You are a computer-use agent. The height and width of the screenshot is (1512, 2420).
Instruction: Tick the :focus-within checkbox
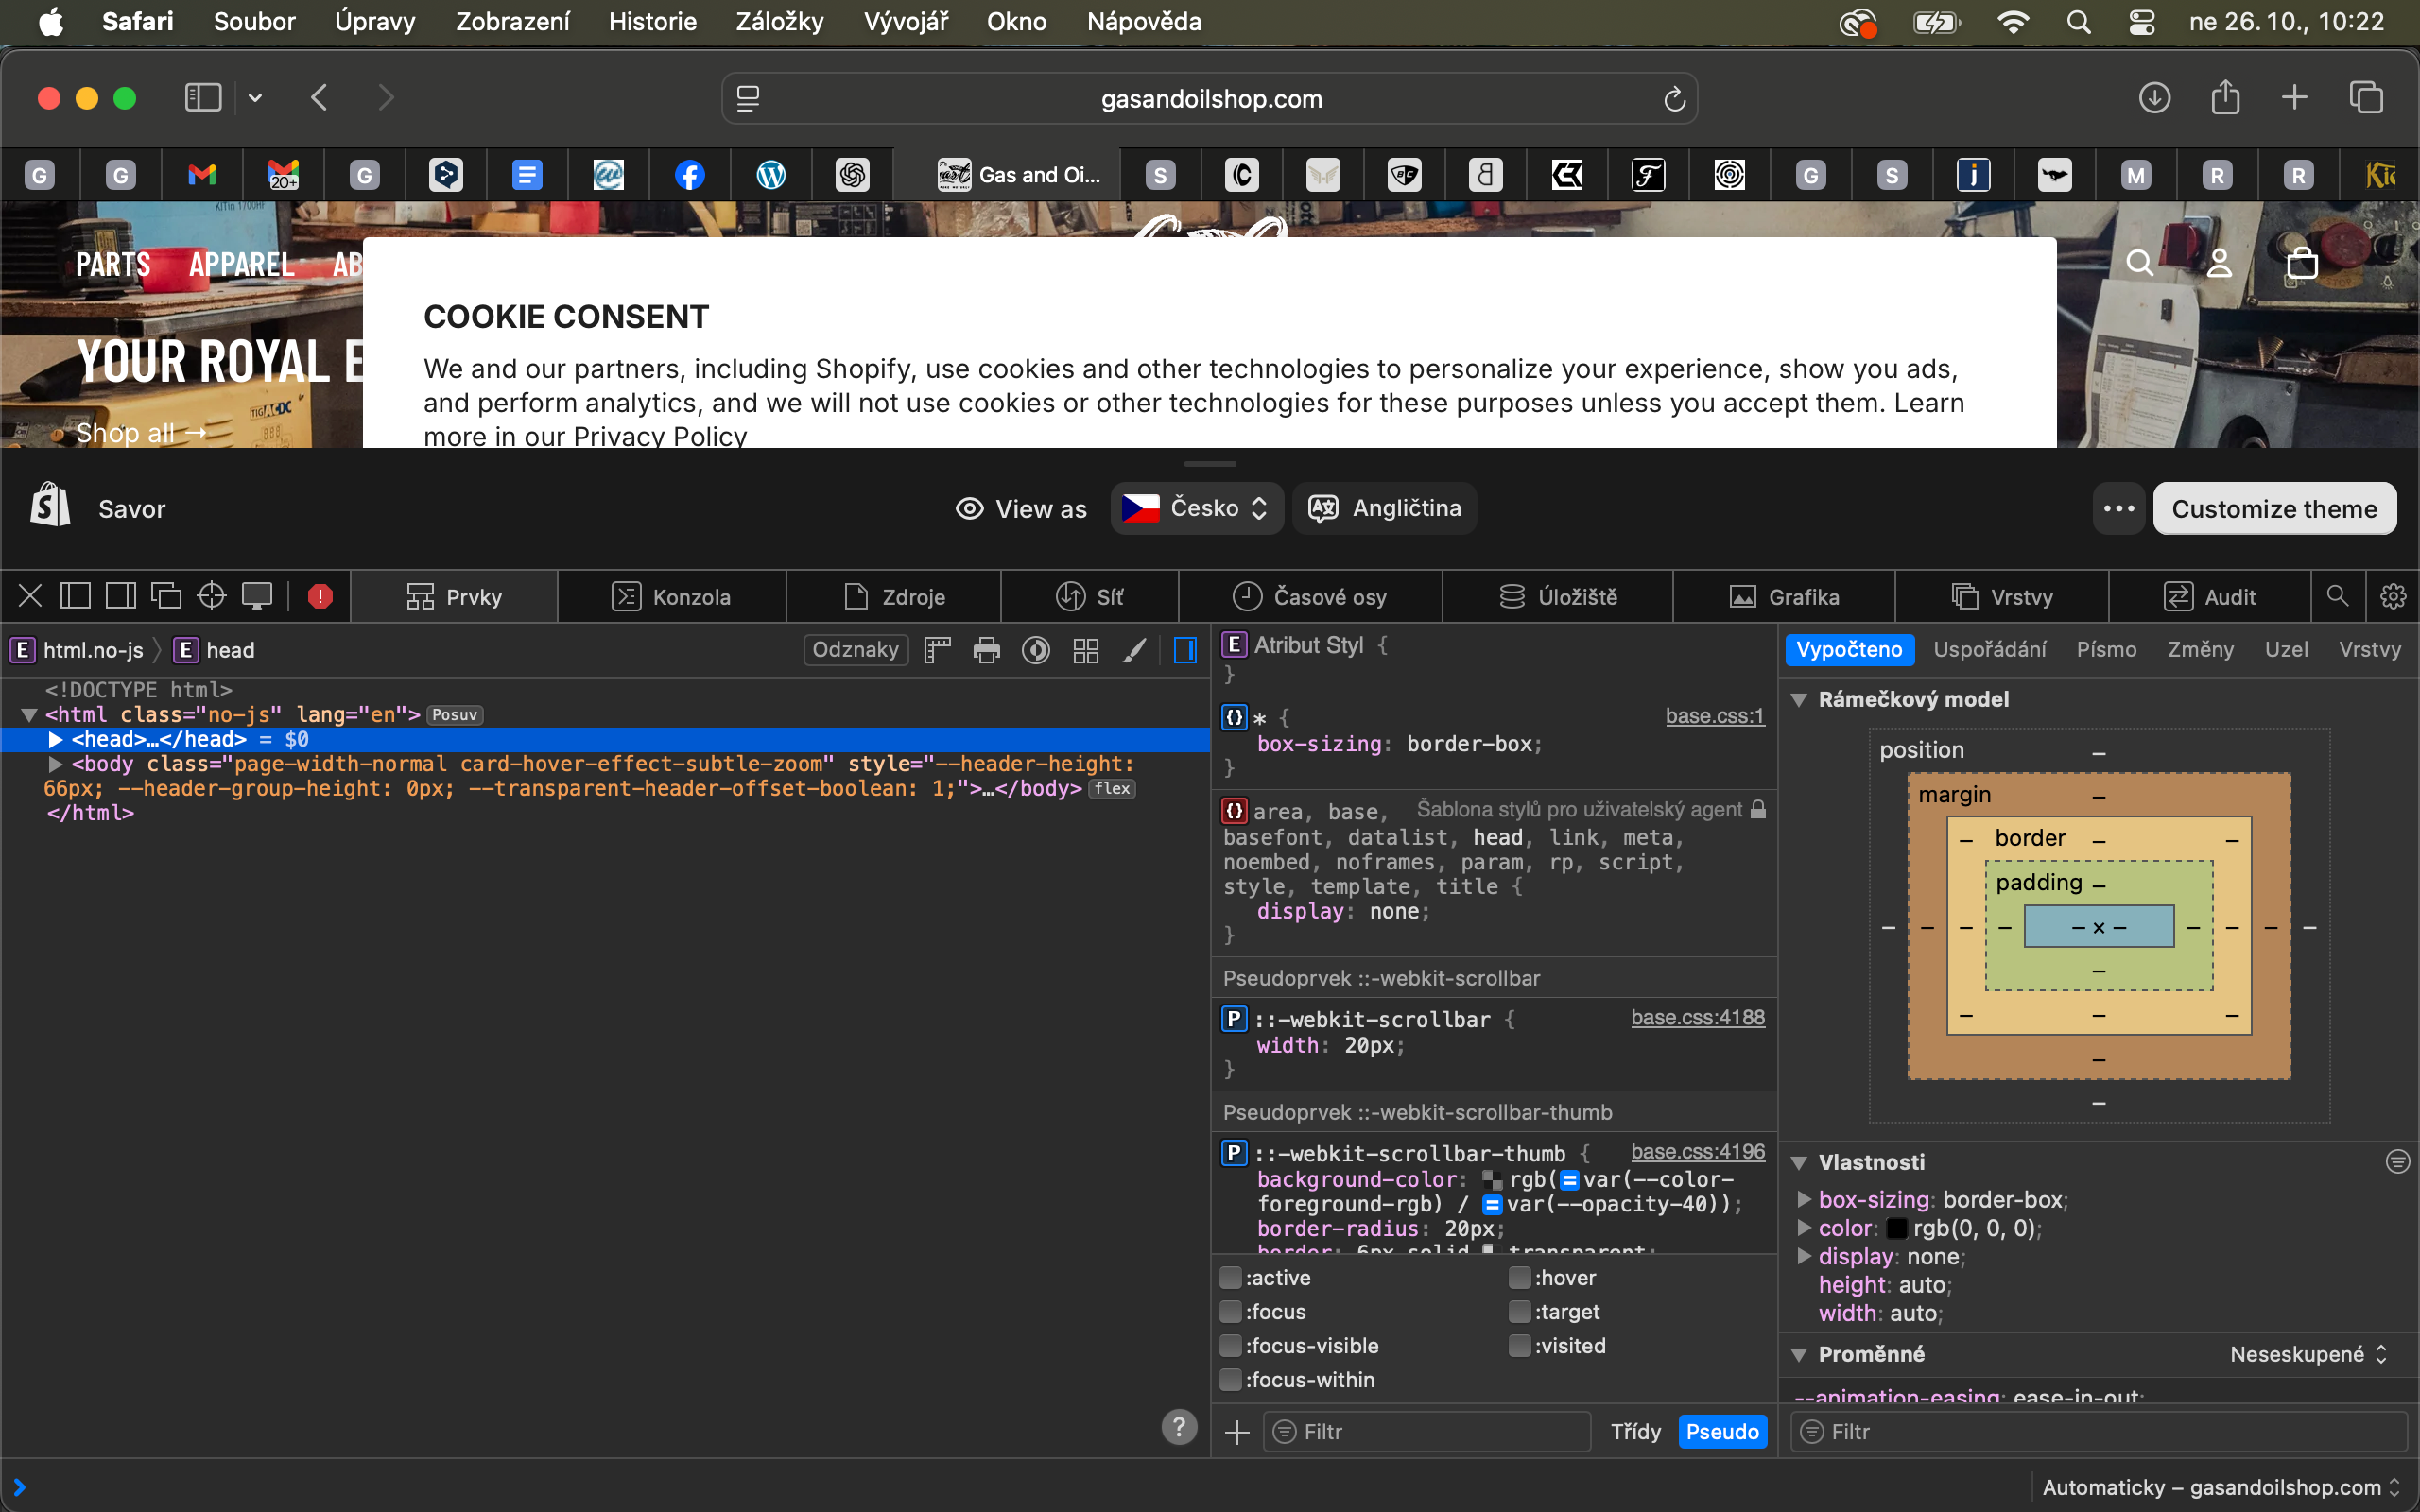(x=1231, y=1380)
